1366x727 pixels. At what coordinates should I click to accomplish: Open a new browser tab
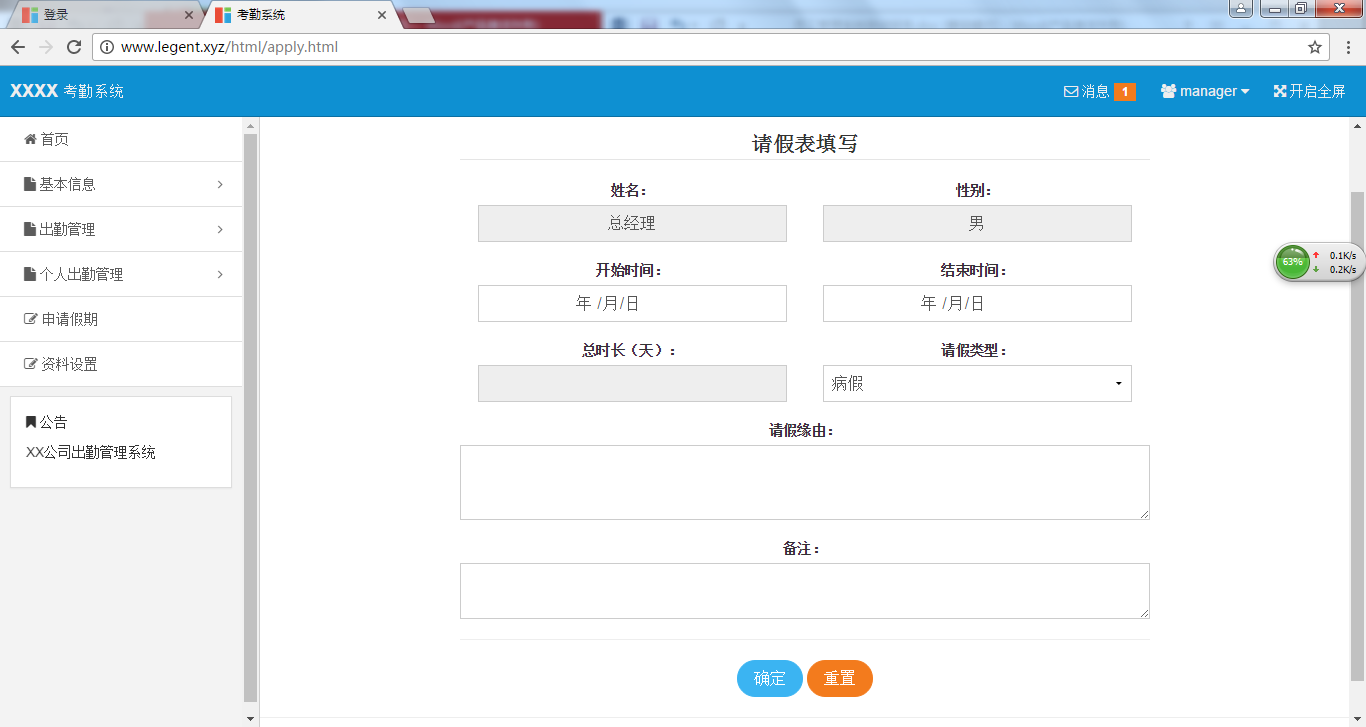point(418,15)
